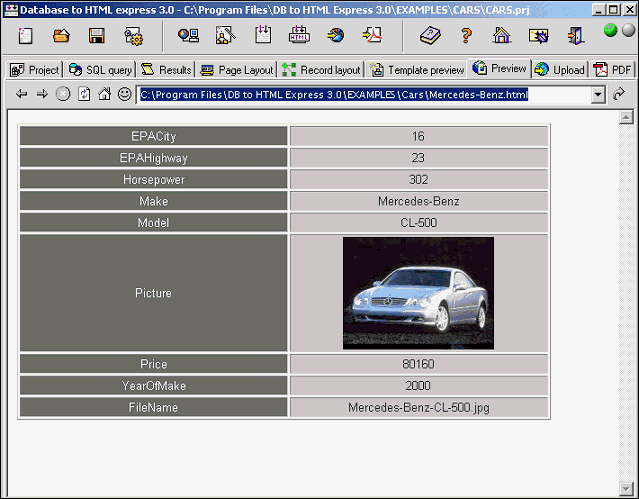Click the EPACity header cell
Viewport: 639px width, 499px height.
click(153, 136)
